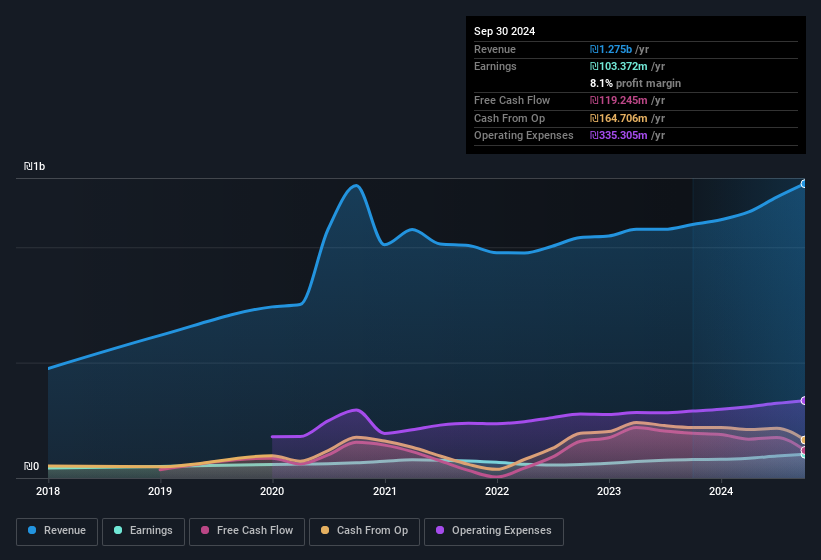Screen dimensions: 821x560
Task: Click the Revenue endpoint marker on blue line
Action: [x=804, y=184]
